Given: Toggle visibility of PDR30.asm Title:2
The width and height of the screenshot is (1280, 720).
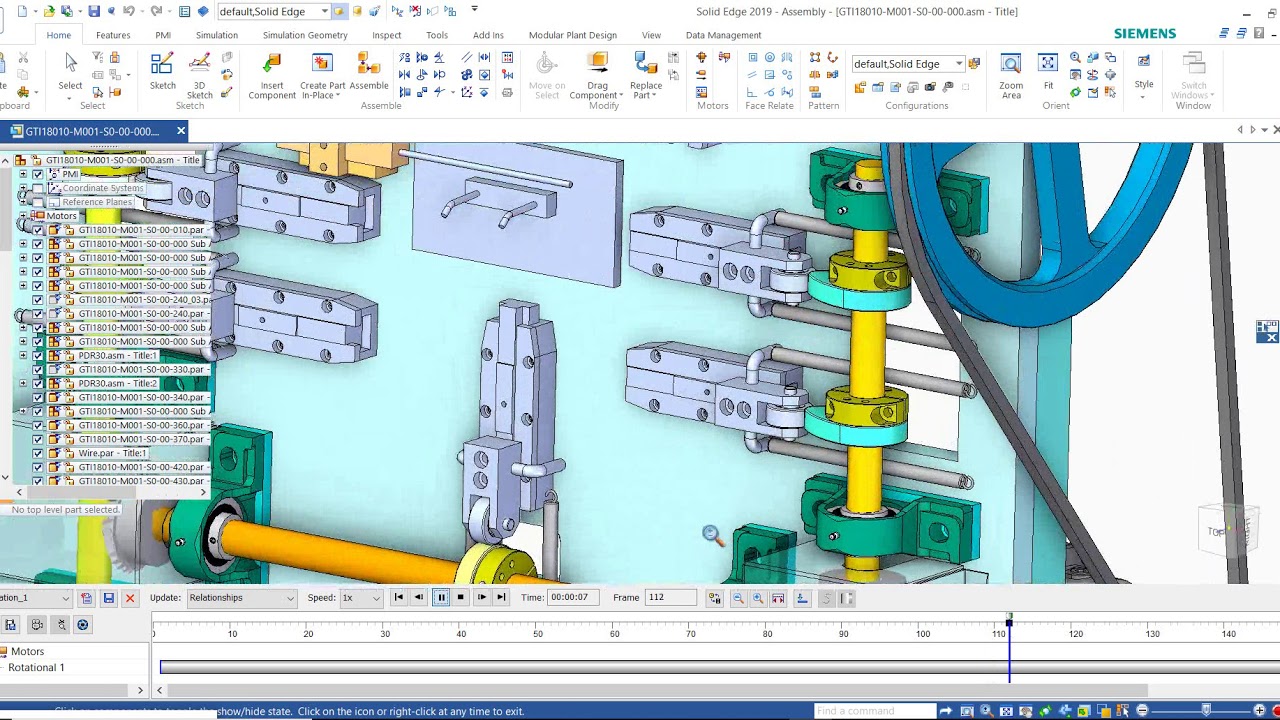Looking at the screenshot, I should [38, 384].
